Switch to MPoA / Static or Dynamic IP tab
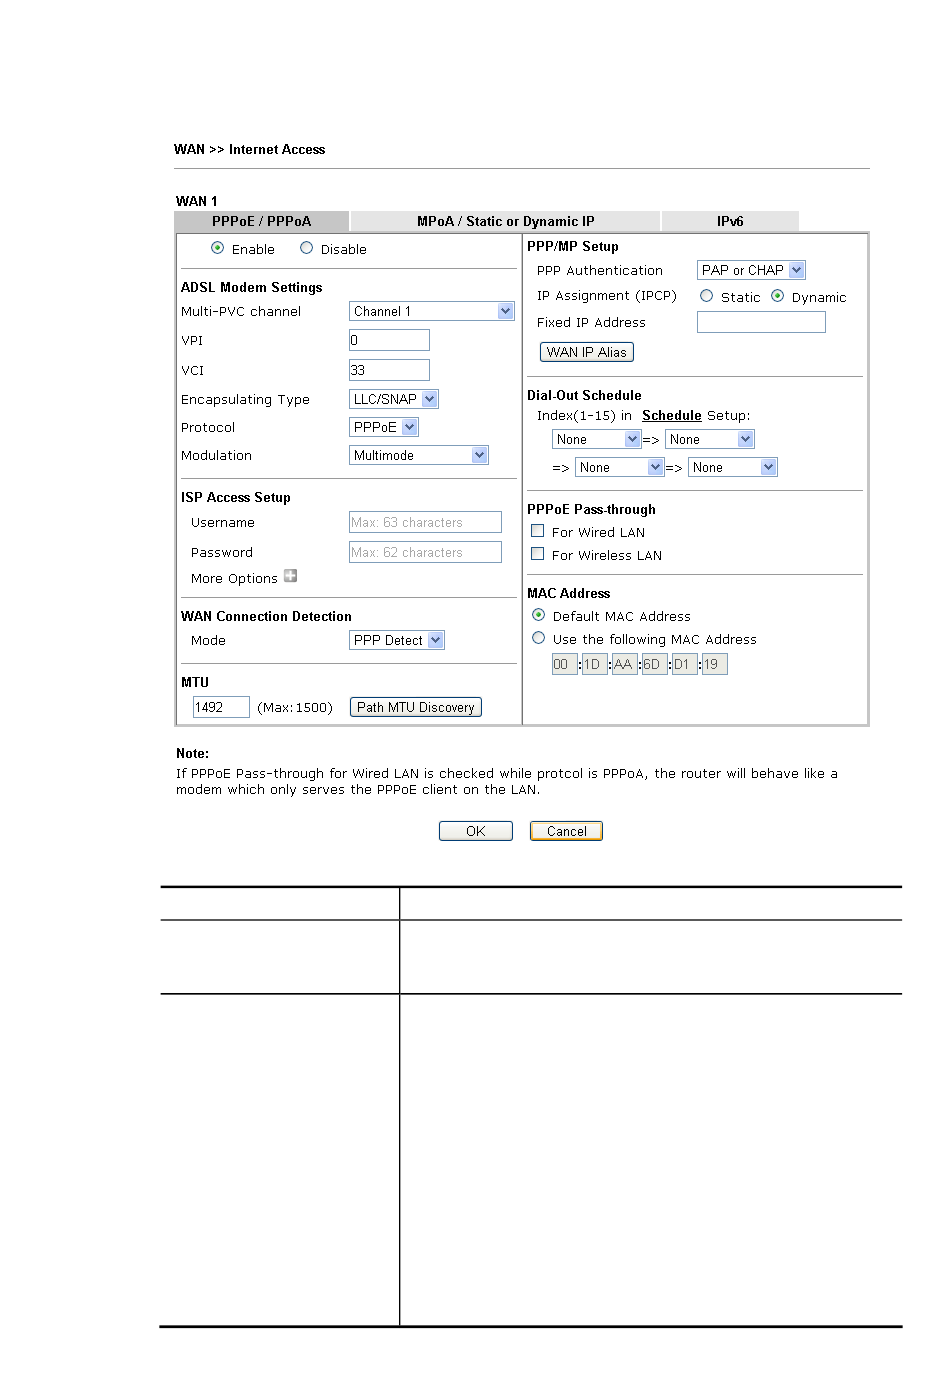The height and width of the screenshot is (1388, 950). coord(506,221)
